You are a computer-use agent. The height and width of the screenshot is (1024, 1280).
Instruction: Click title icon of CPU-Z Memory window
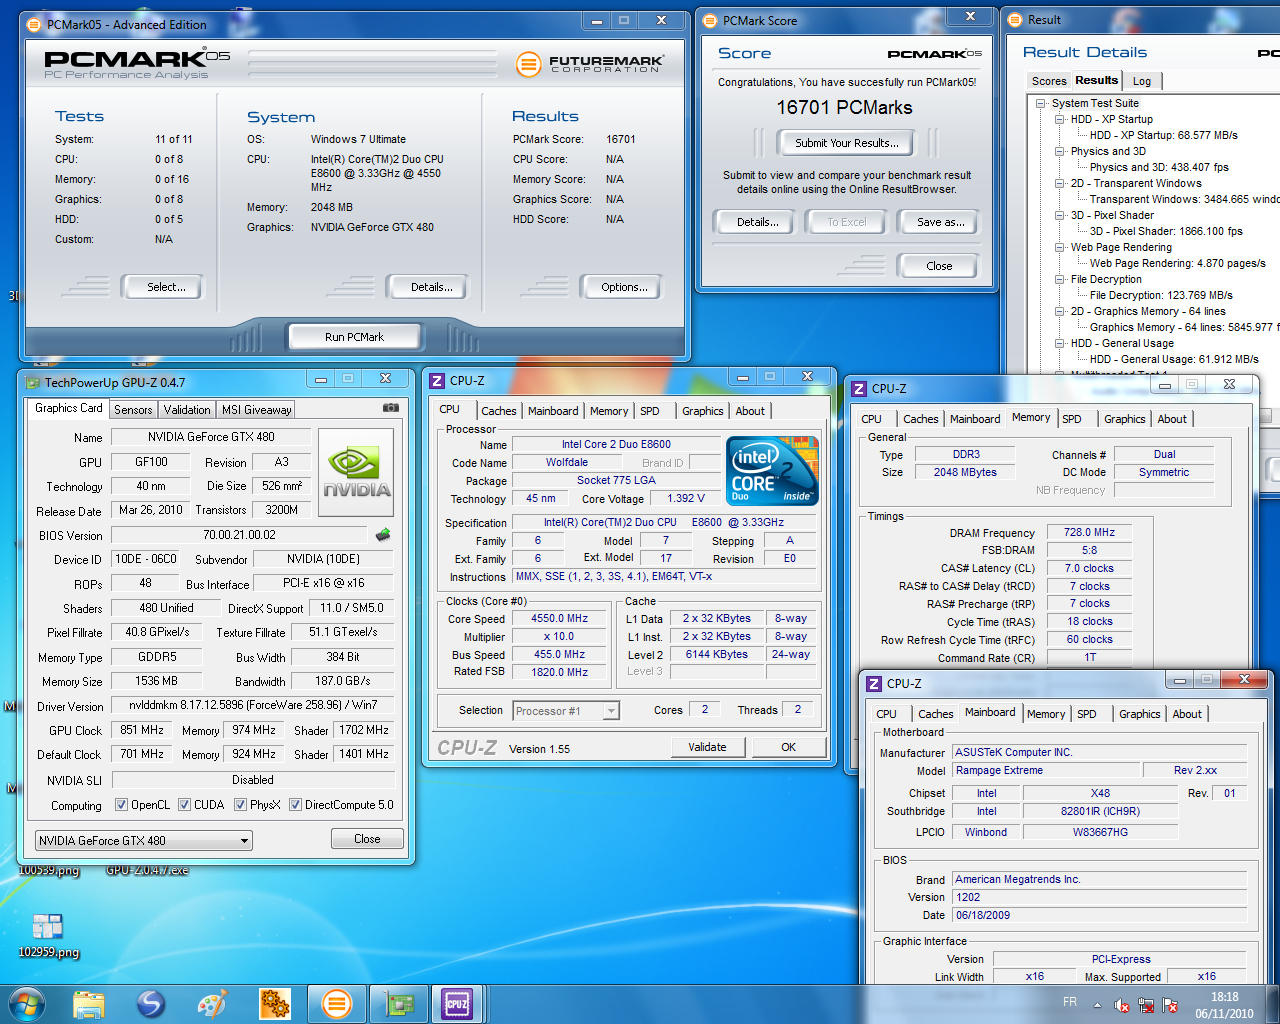(858, 388)
